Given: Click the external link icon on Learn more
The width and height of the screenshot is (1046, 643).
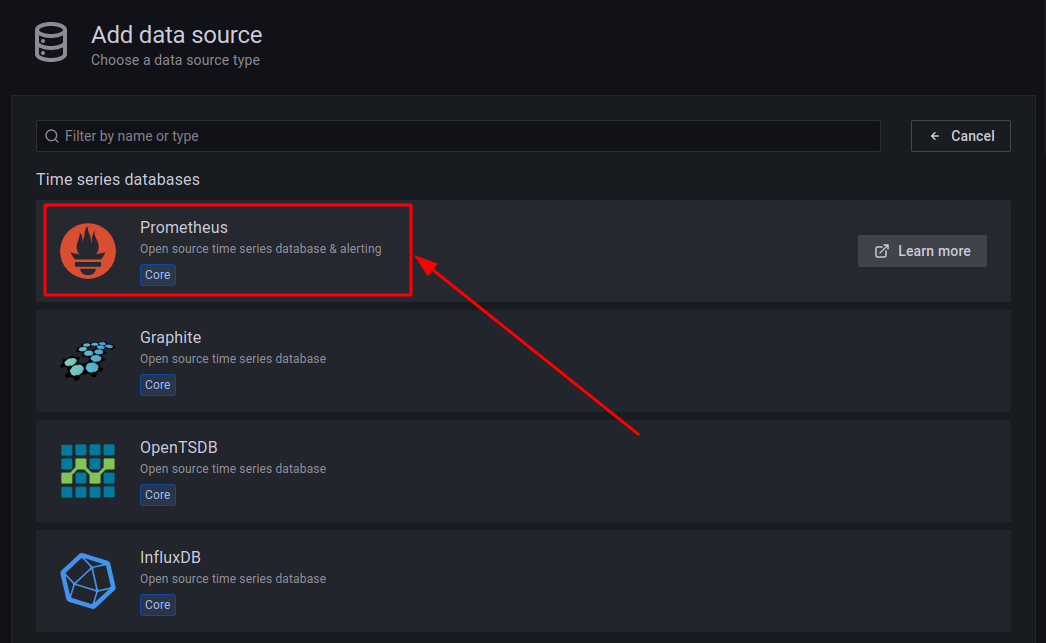Looking at the screenshot, I should 883,250.
